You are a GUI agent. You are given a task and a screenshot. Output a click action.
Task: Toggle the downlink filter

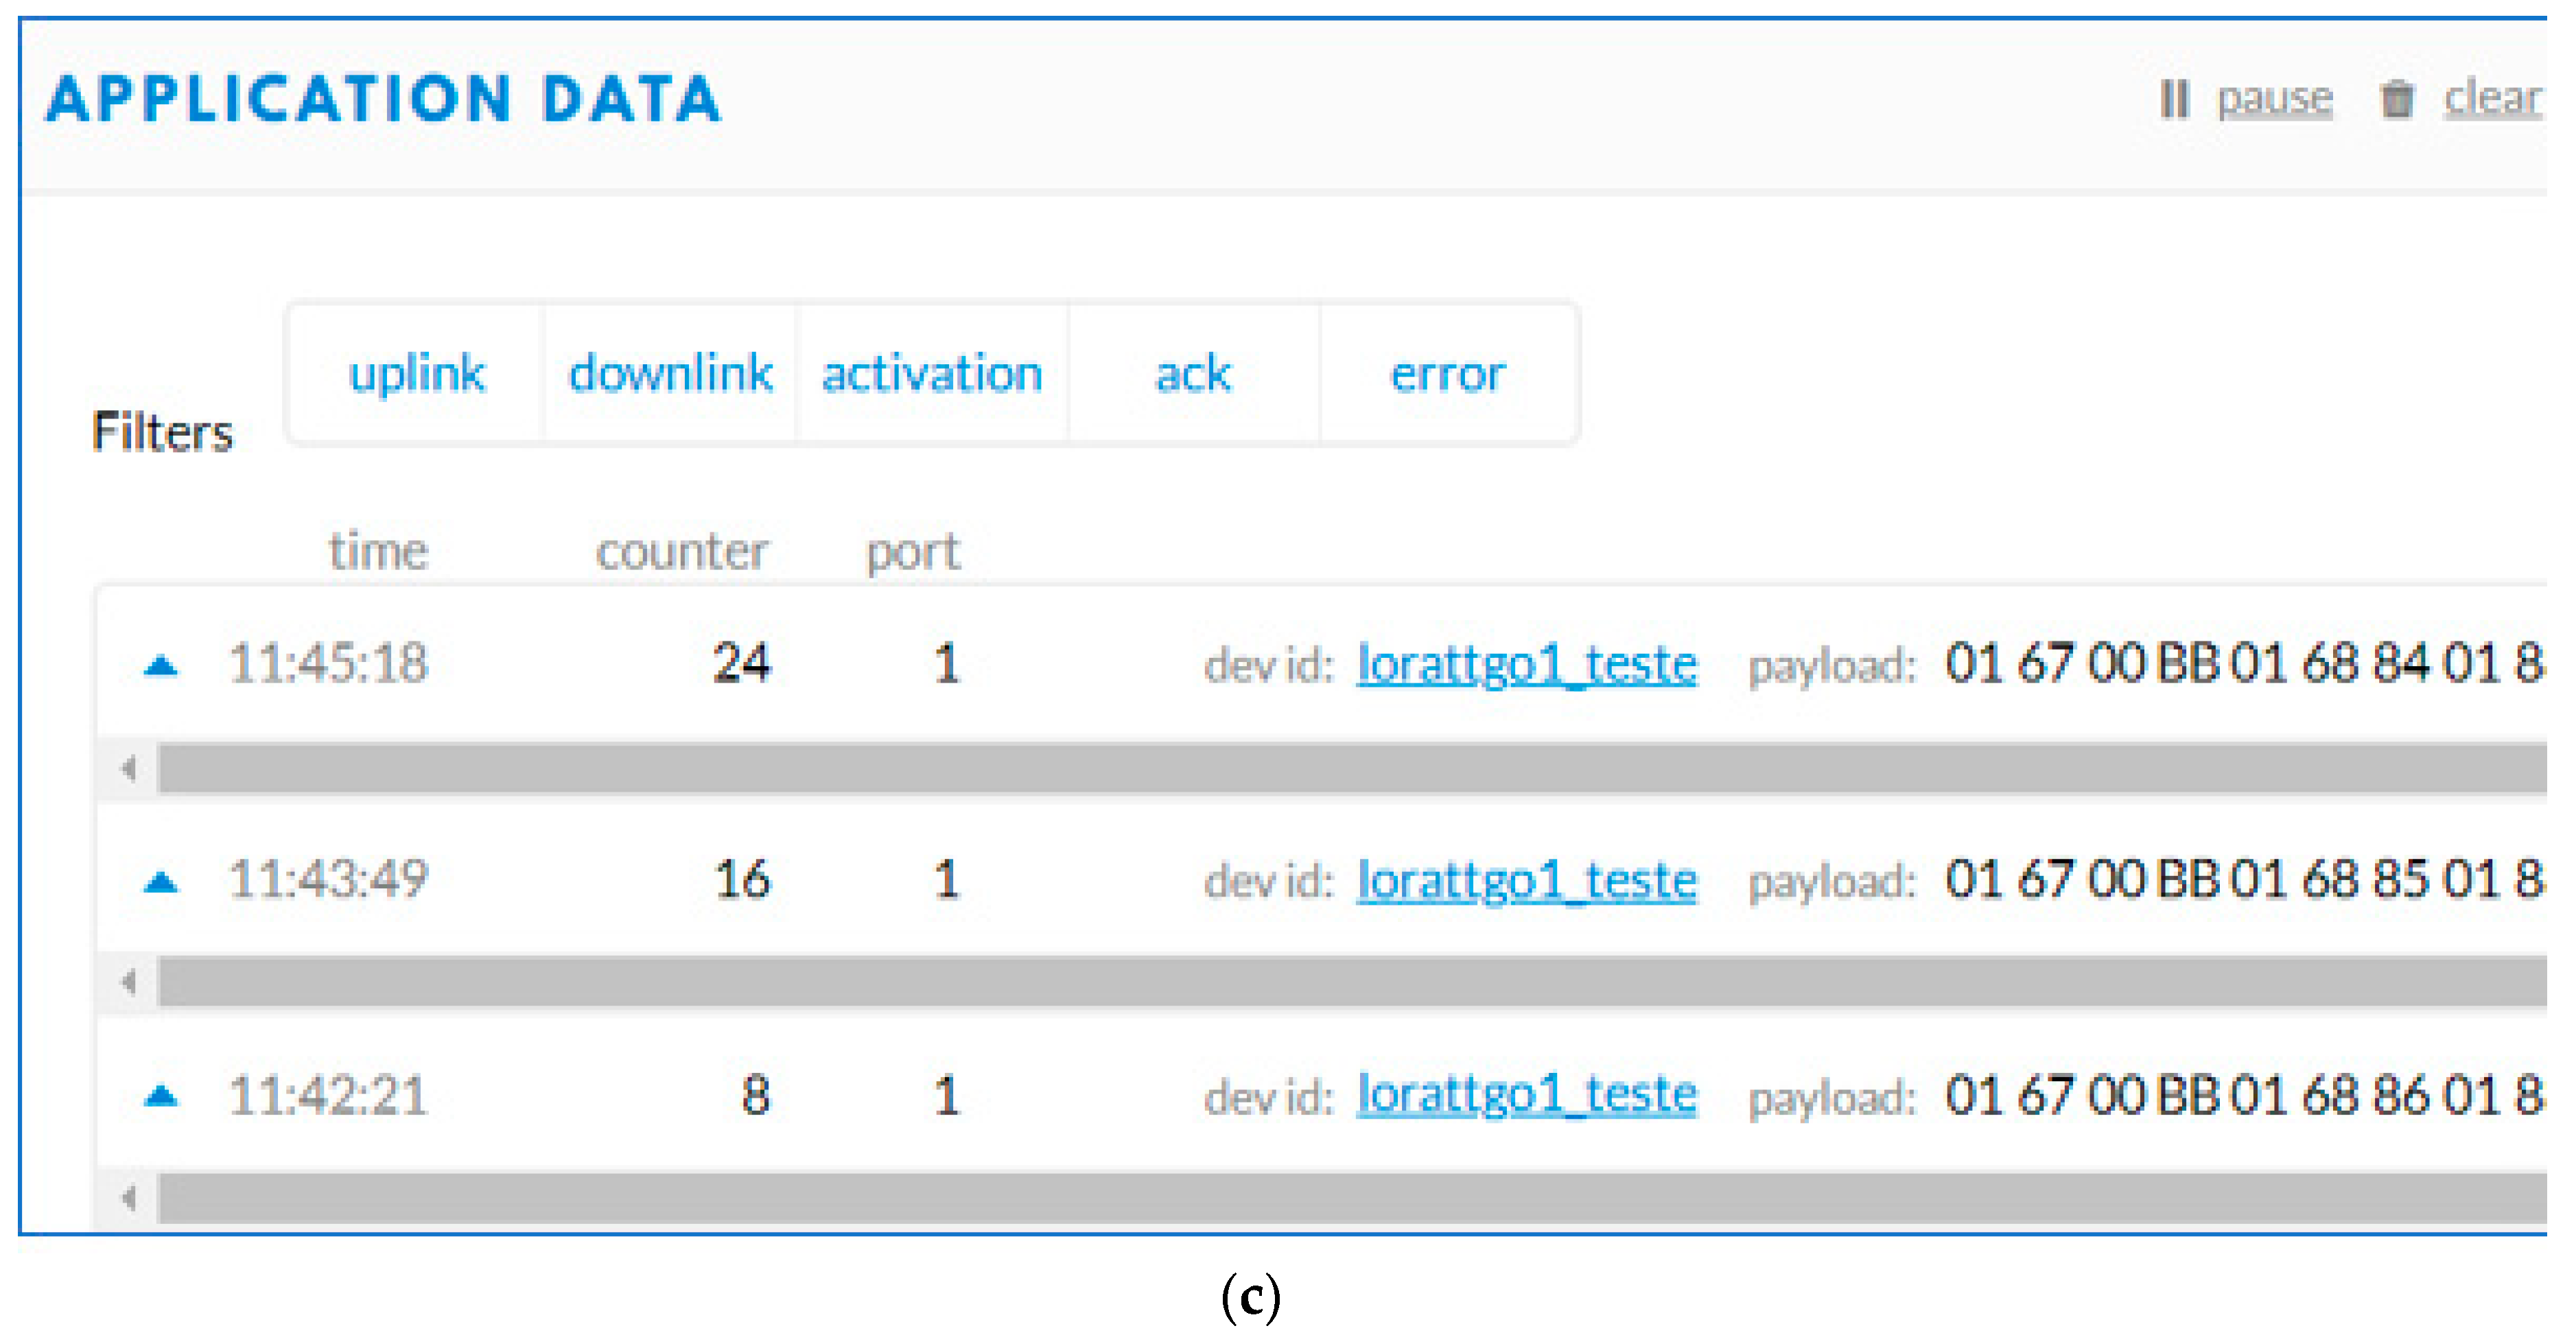click(x=670, y=373)
